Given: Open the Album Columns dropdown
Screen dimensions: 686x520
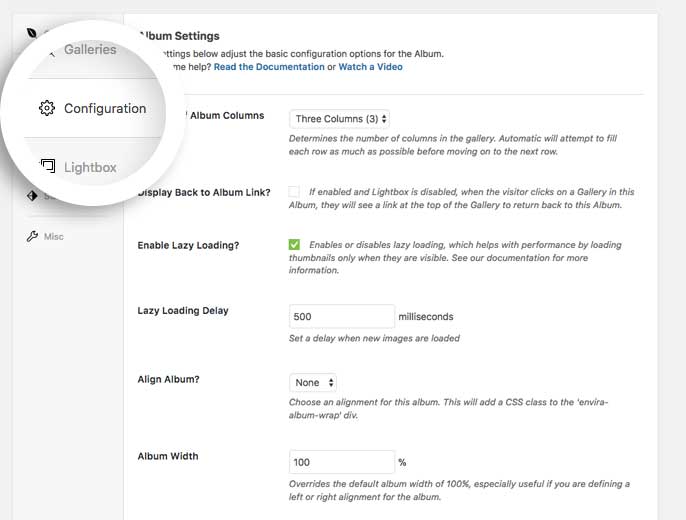Looking at the screenshot, I should coord(340,119).
